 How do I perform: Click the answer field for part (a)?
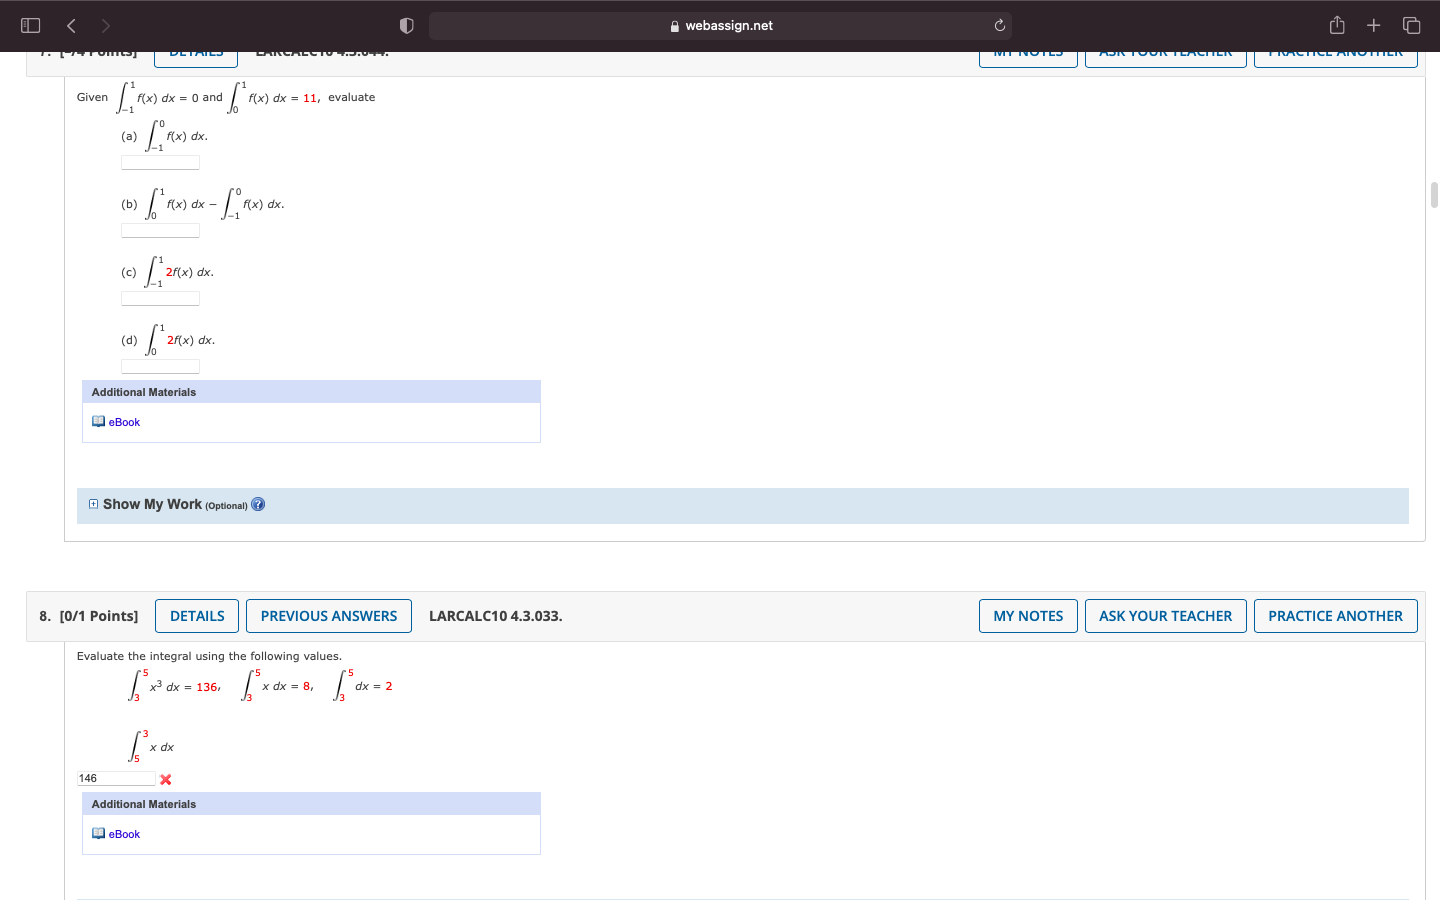click(x=160, y=162)
